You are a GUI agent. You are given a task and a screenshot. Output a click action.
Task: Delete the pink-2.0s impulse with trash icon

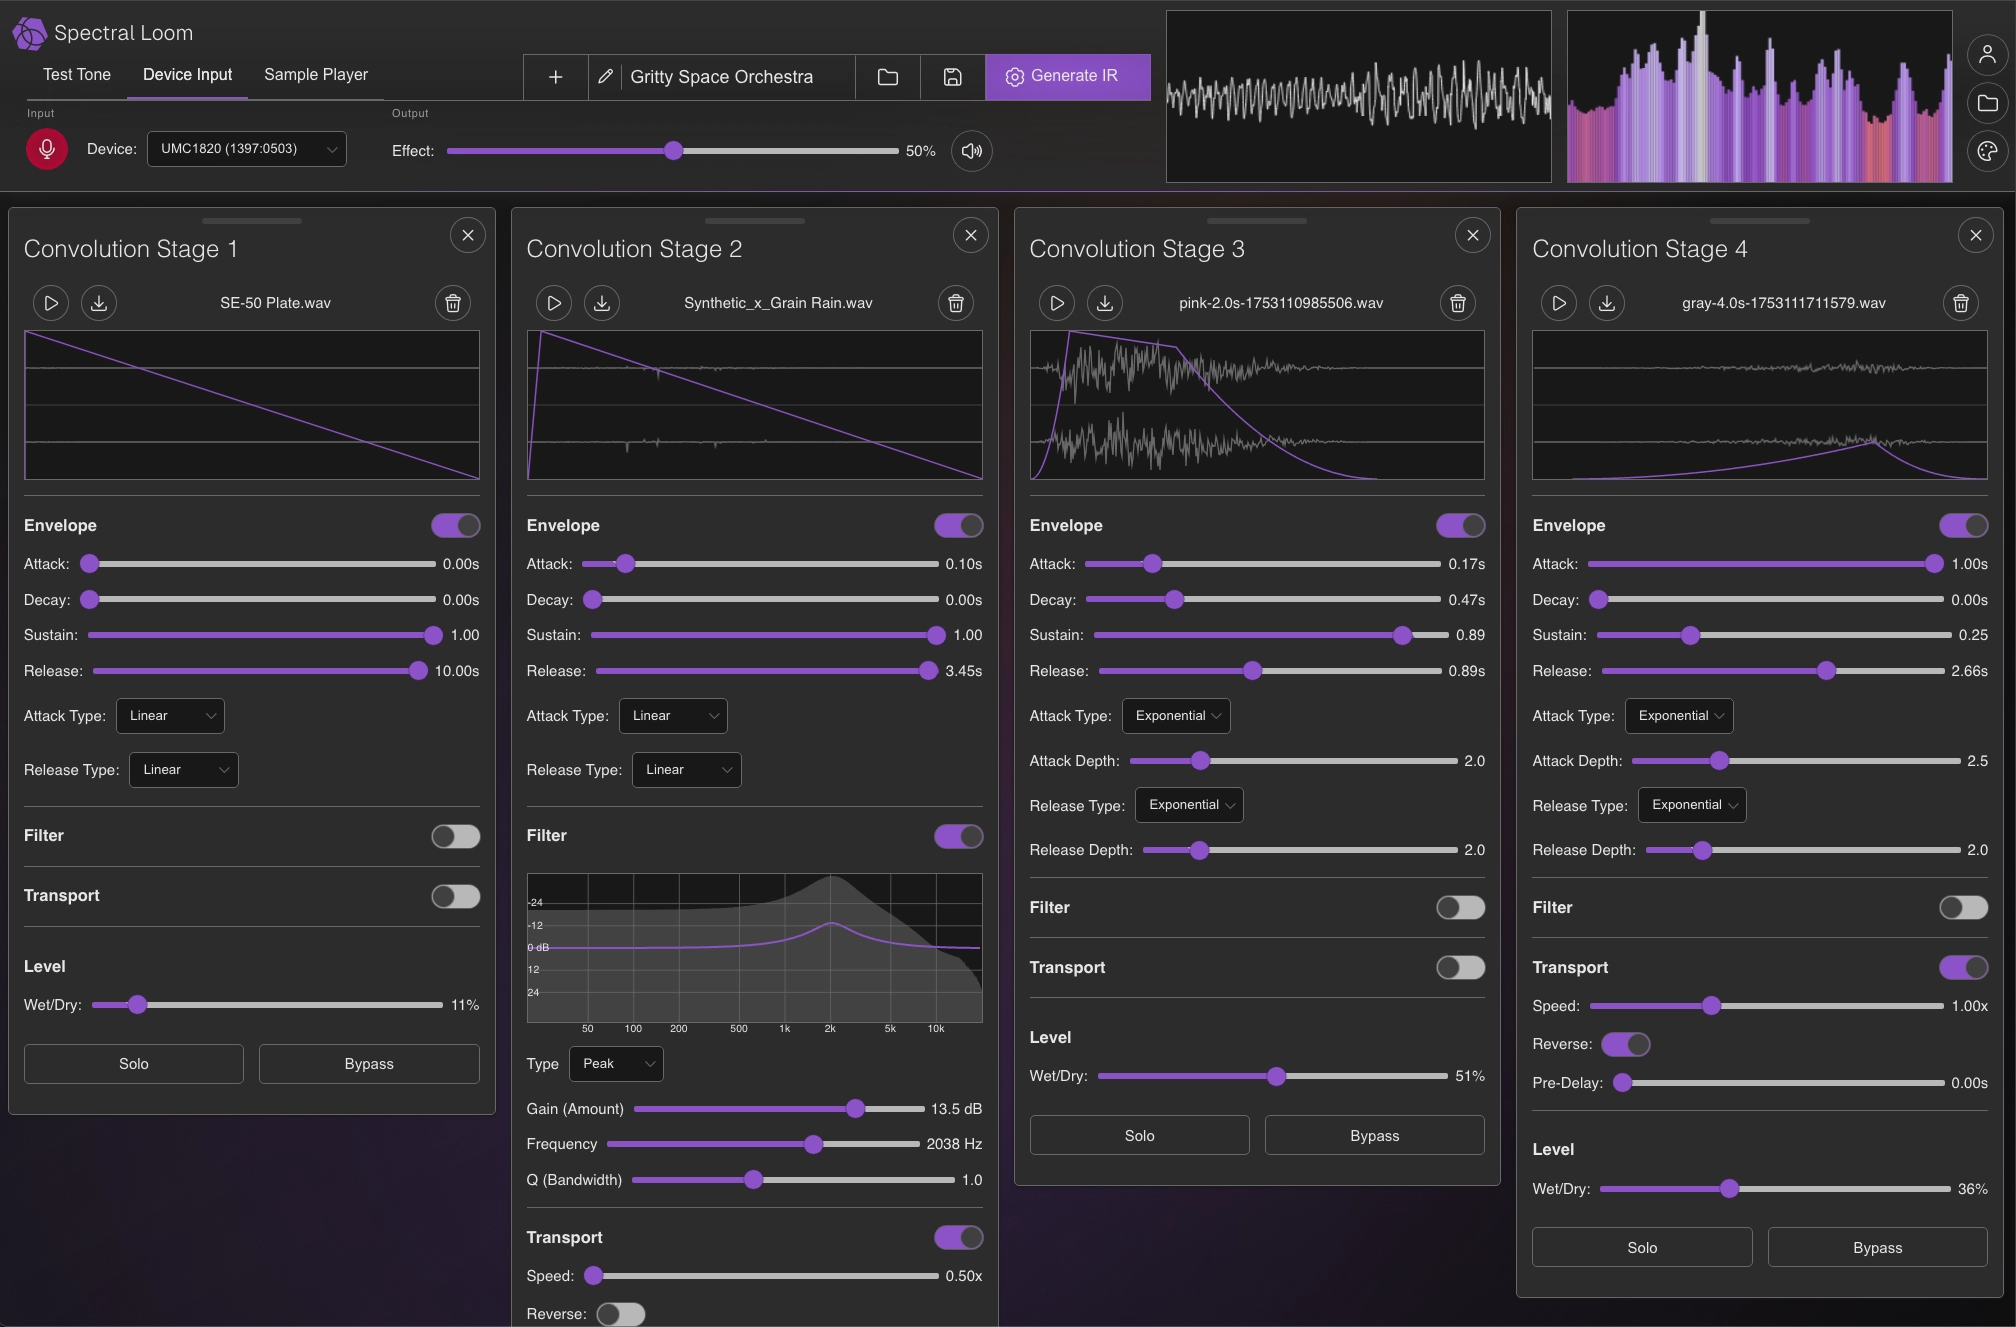click(1458, 303)
